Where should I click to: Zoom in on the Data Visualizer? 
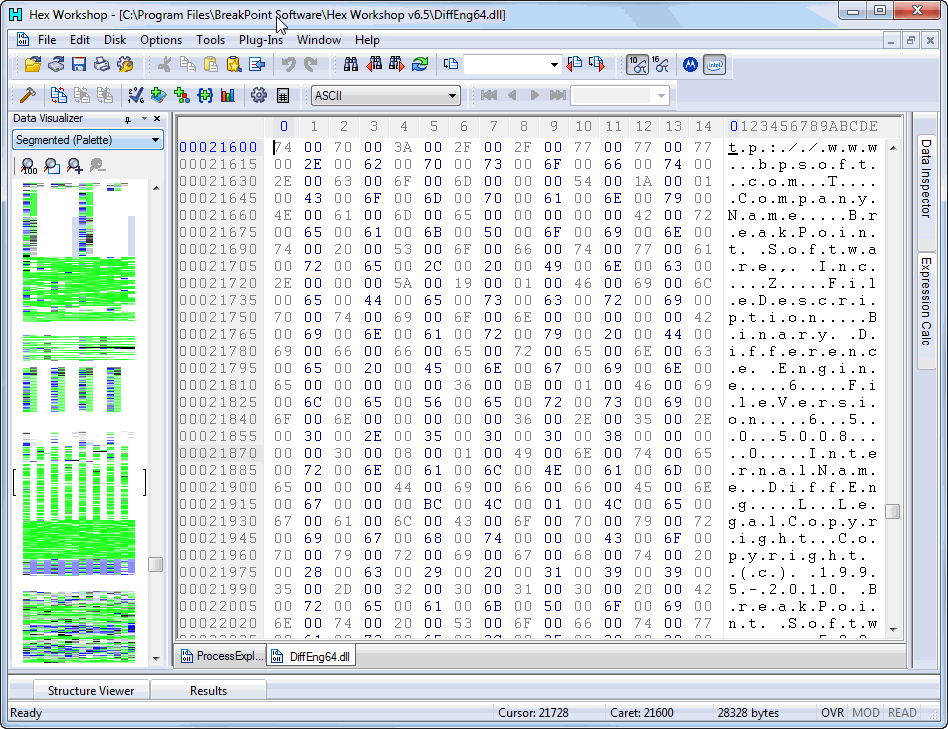point(75,166)
